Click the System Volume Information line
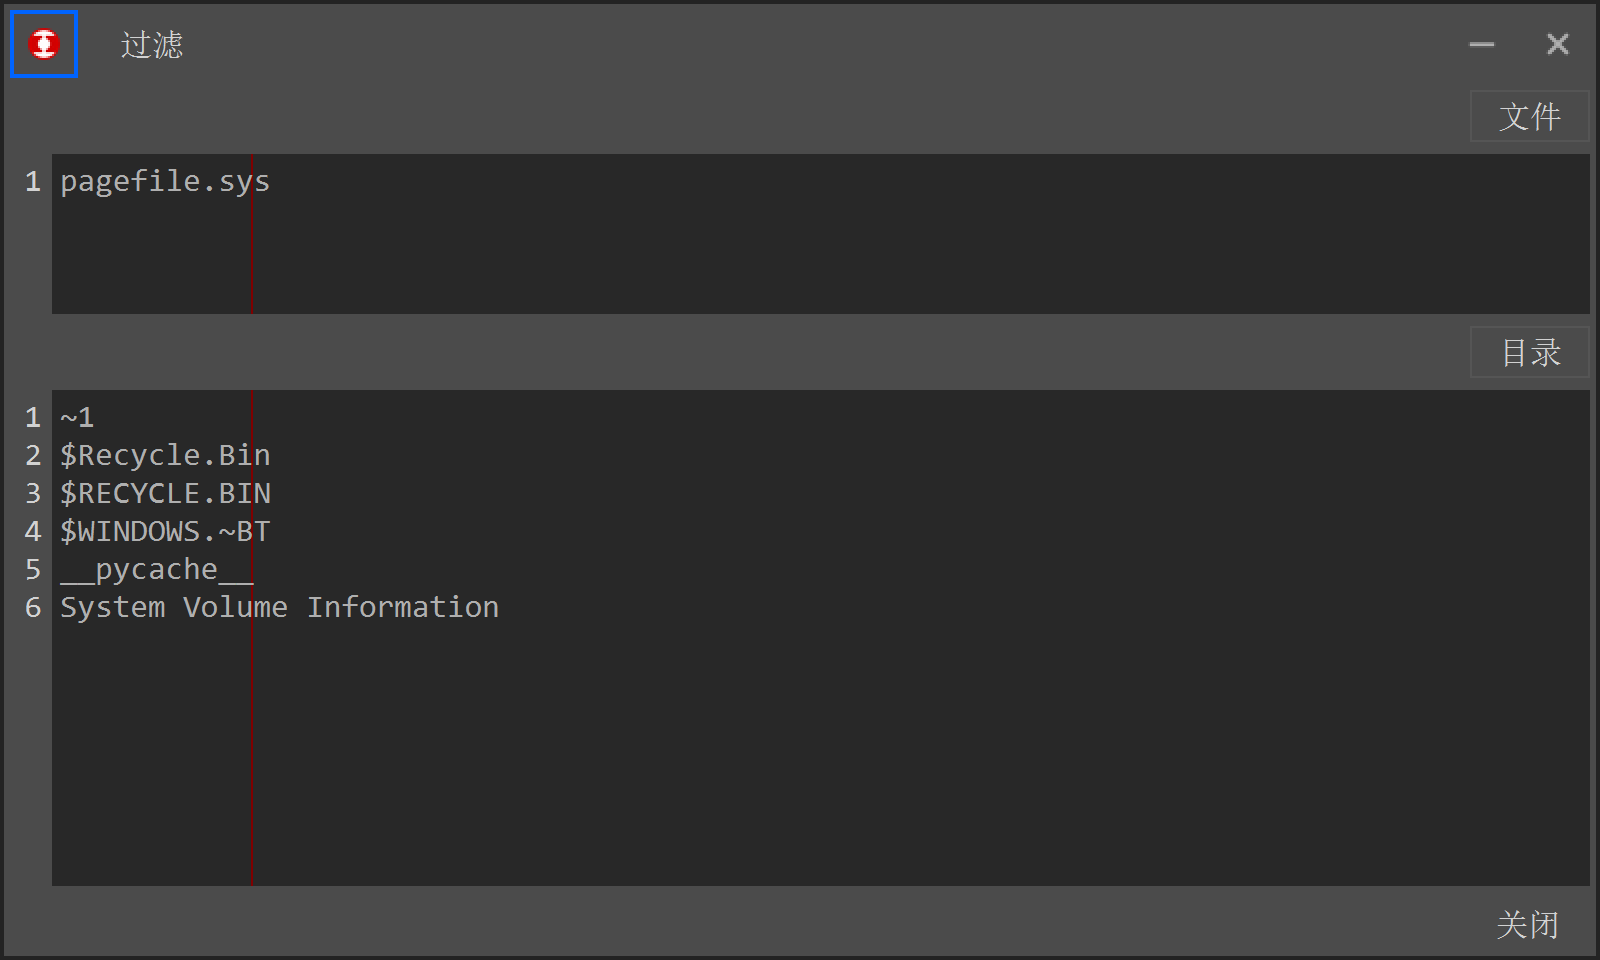1600x960 pixels. tap(279, 608)
